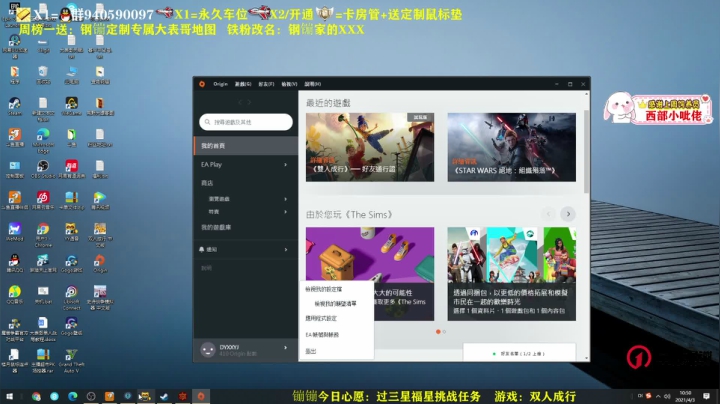720x404 pixels.
Task: Open the 好友(F) menu
Action: point(266,84)
